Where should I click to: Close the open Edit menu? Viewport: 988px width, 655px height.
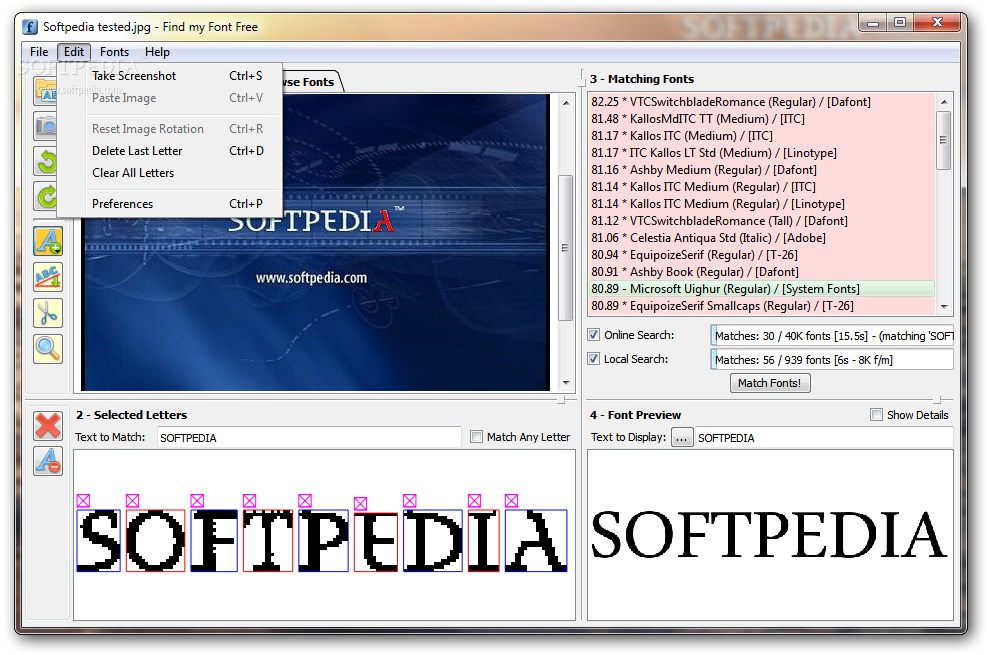(74, 52)
